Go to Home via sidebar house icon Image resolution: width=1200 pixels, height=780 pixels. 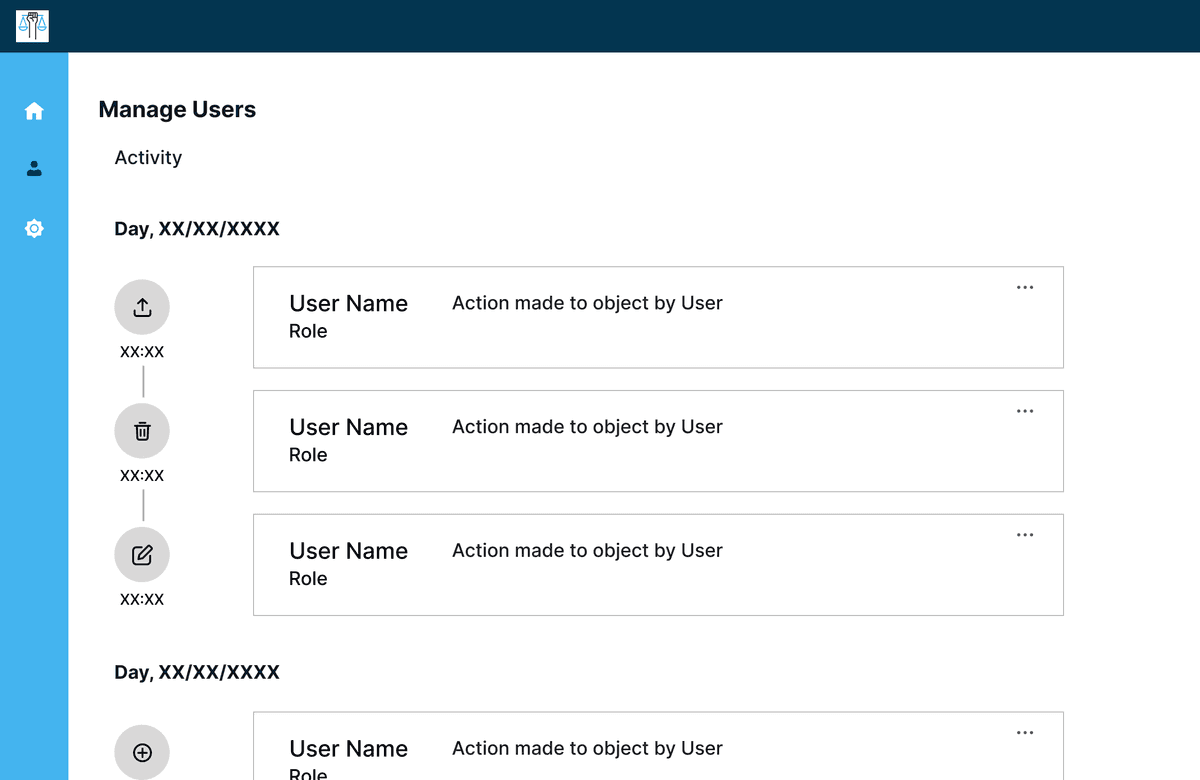pyautogui.click(x=34, y=111)
